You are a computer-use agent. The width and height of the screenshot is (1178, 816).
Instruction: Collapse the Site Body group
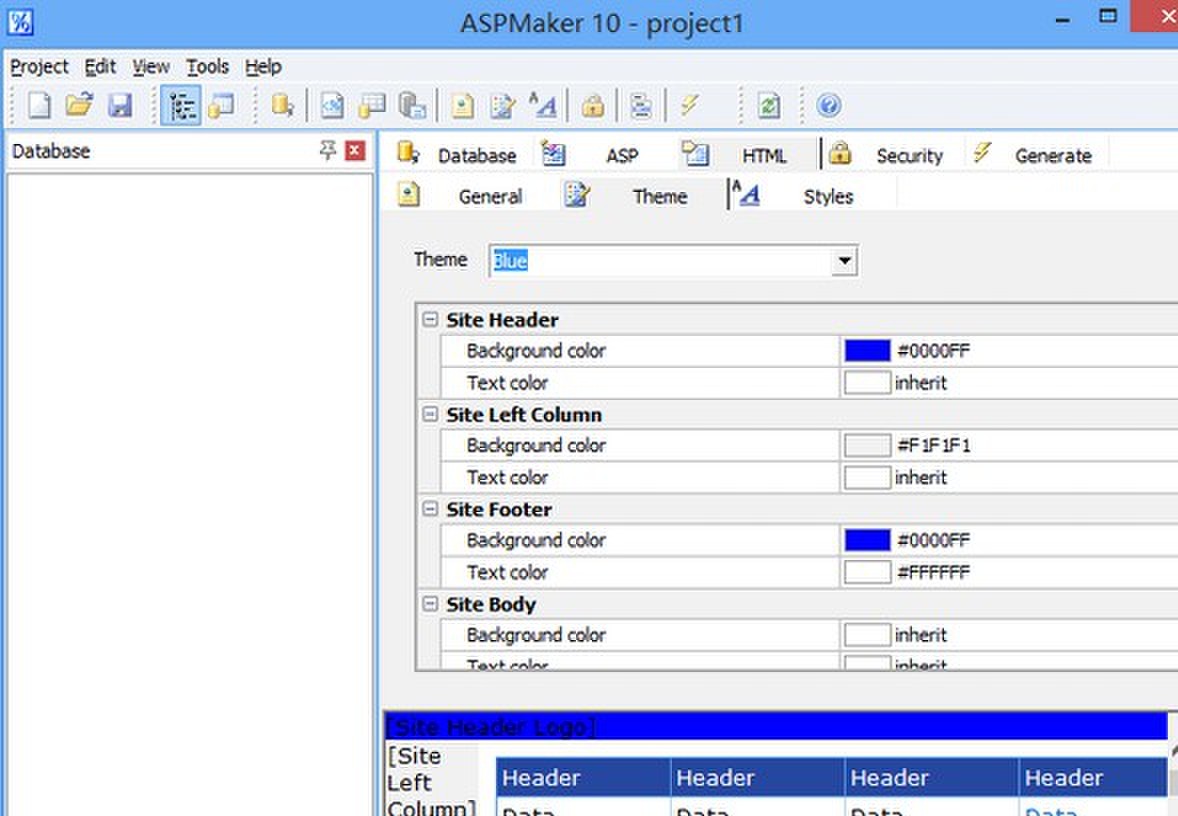click(x=430, y=603)
